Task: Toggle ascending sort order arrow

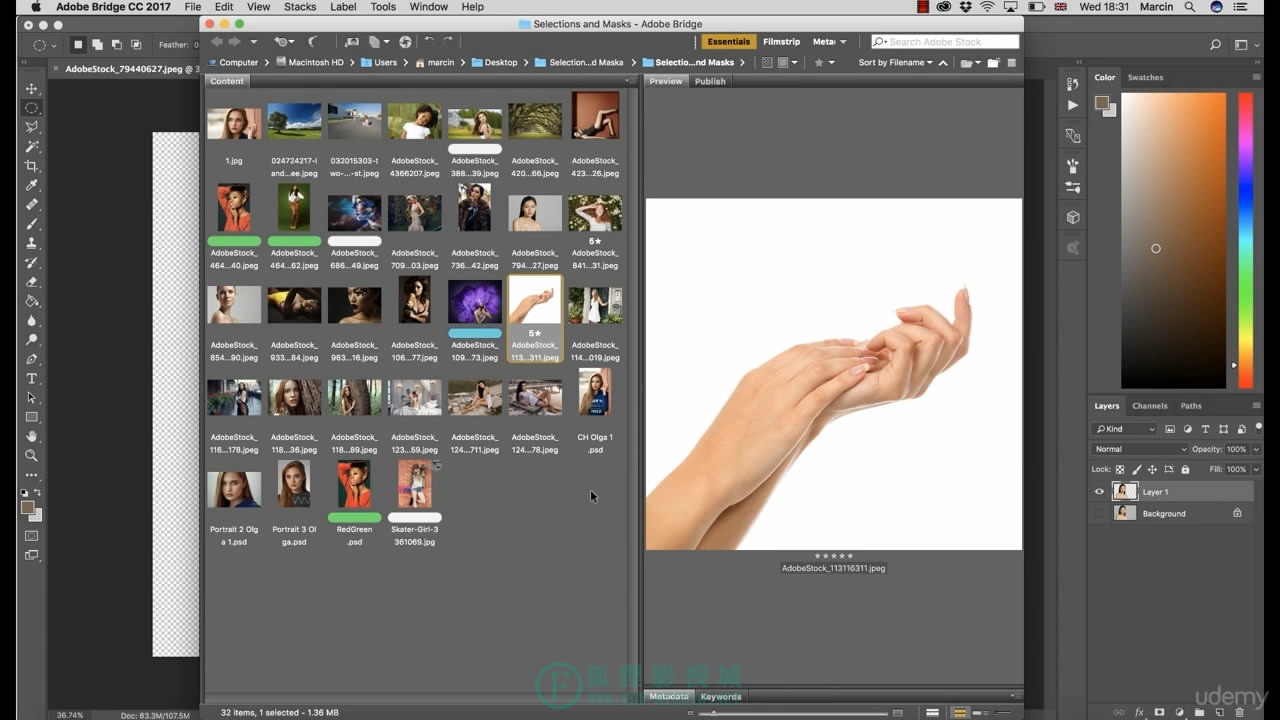Action: [x=942, y=62]
